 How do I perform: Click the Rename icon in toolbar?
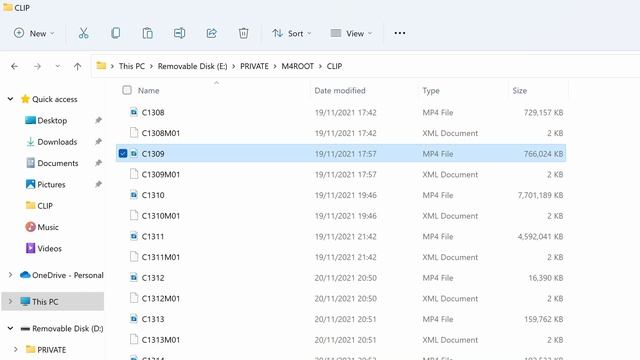point(179,33)
